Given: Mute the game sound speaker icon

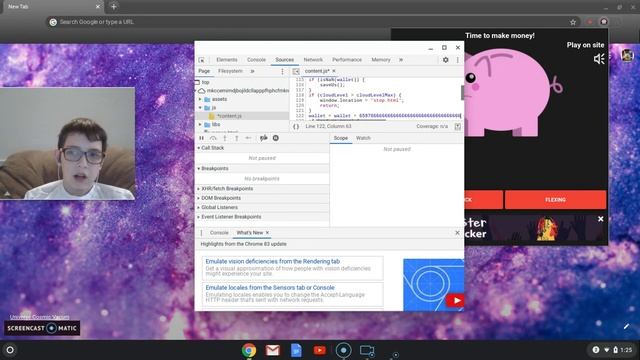Looking at the screenshot, I should [599, 59].
